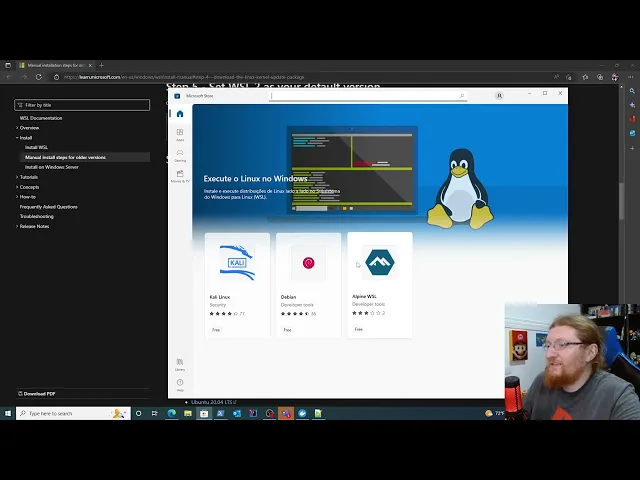Click the Edge address bar URL
The image size is (640, 480).
(x=184, y=77)
